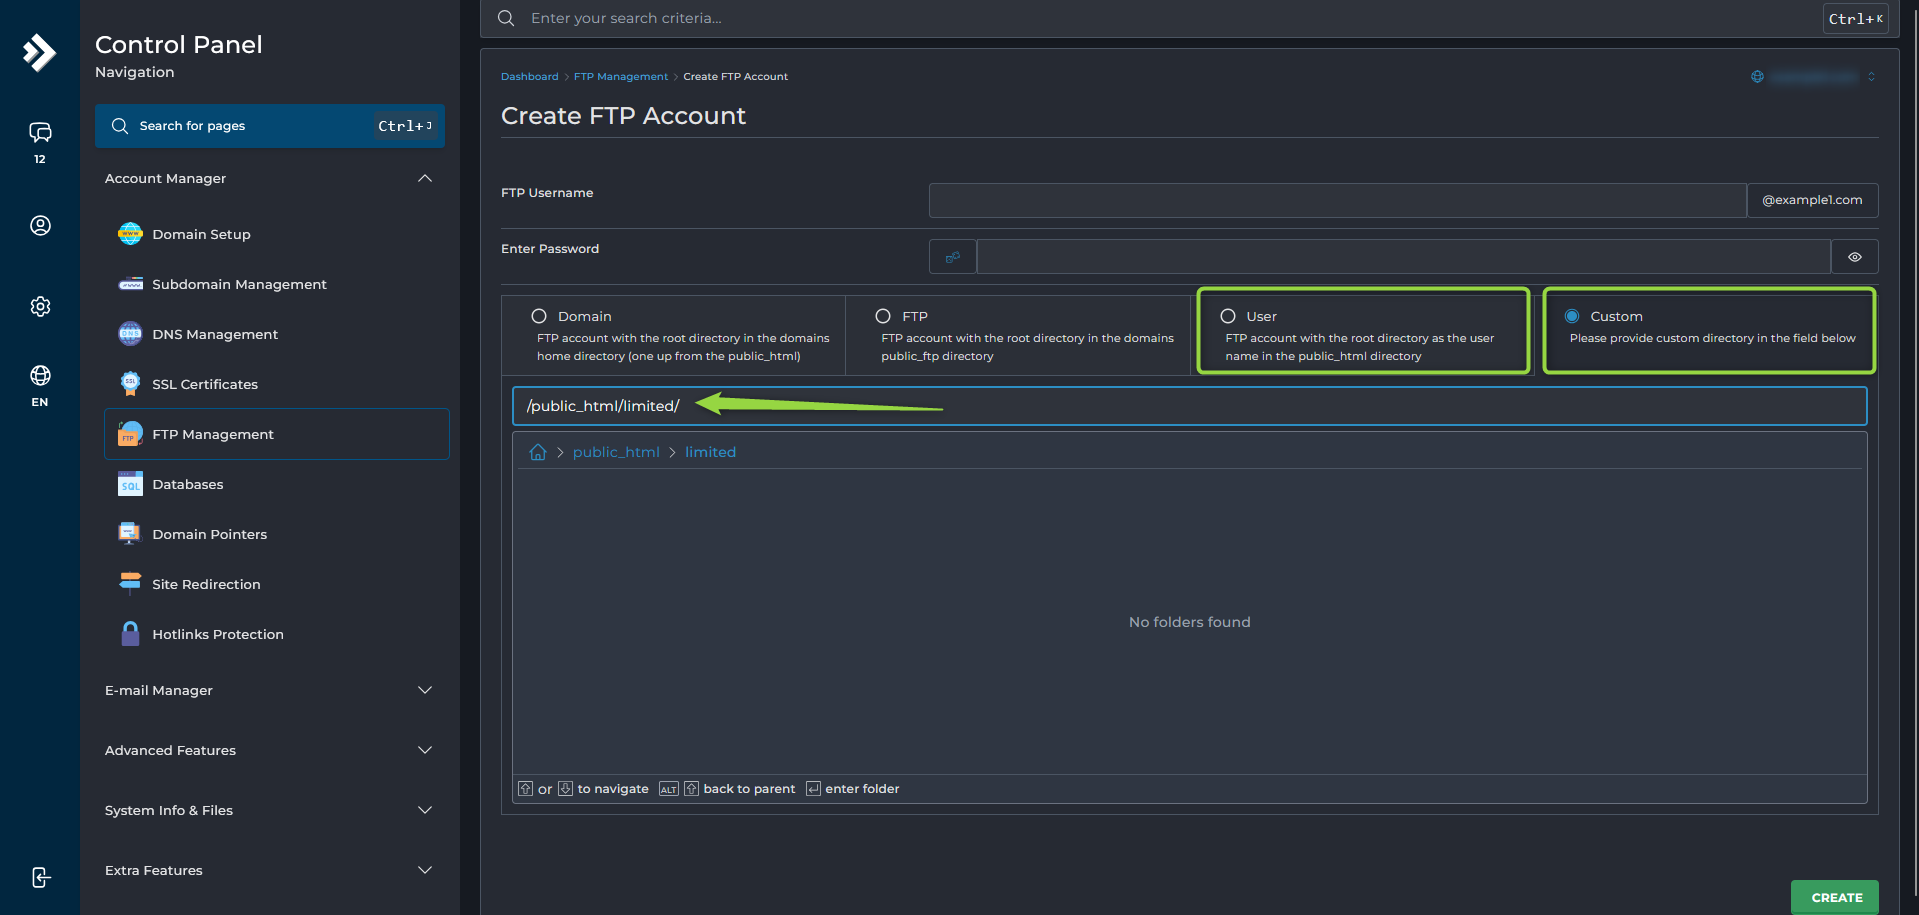Open the EN language globe icon
Screen dimensions: 1919x915
(x=40, y=376)
